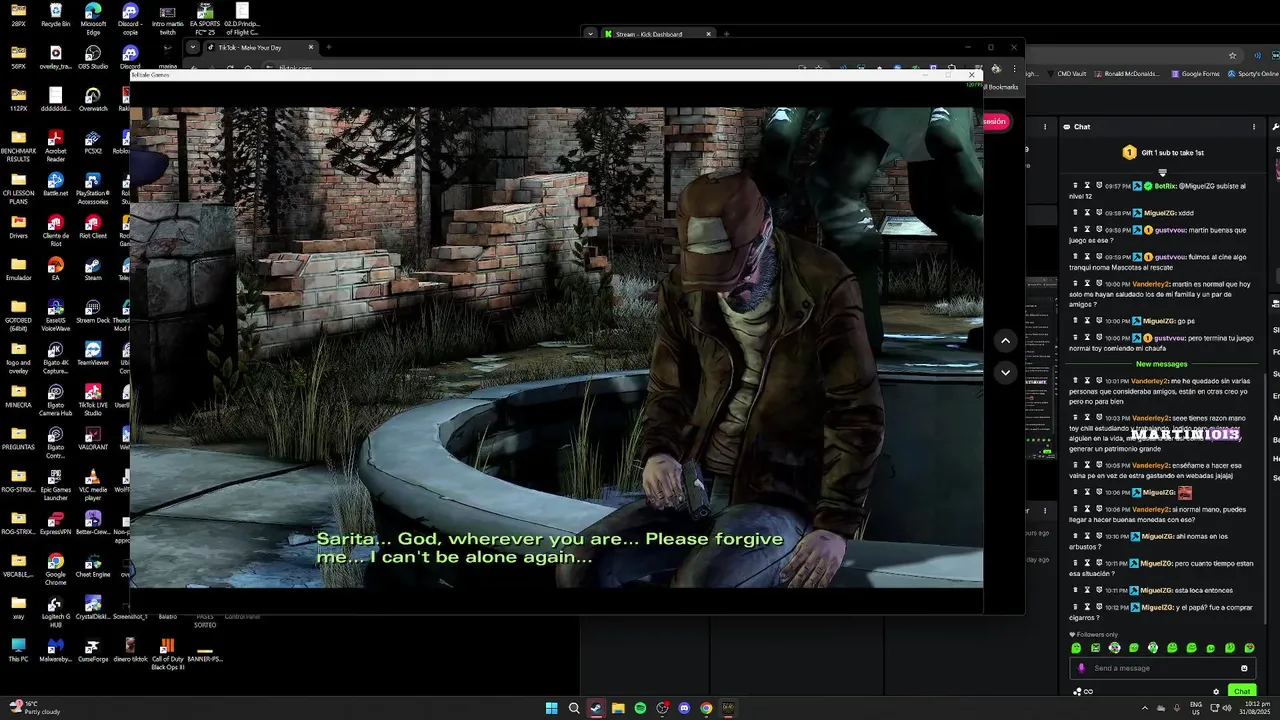Select the OBS Studio desktop icon
The height and width of the screenshot is (720, 1280).
click(93, 57)
